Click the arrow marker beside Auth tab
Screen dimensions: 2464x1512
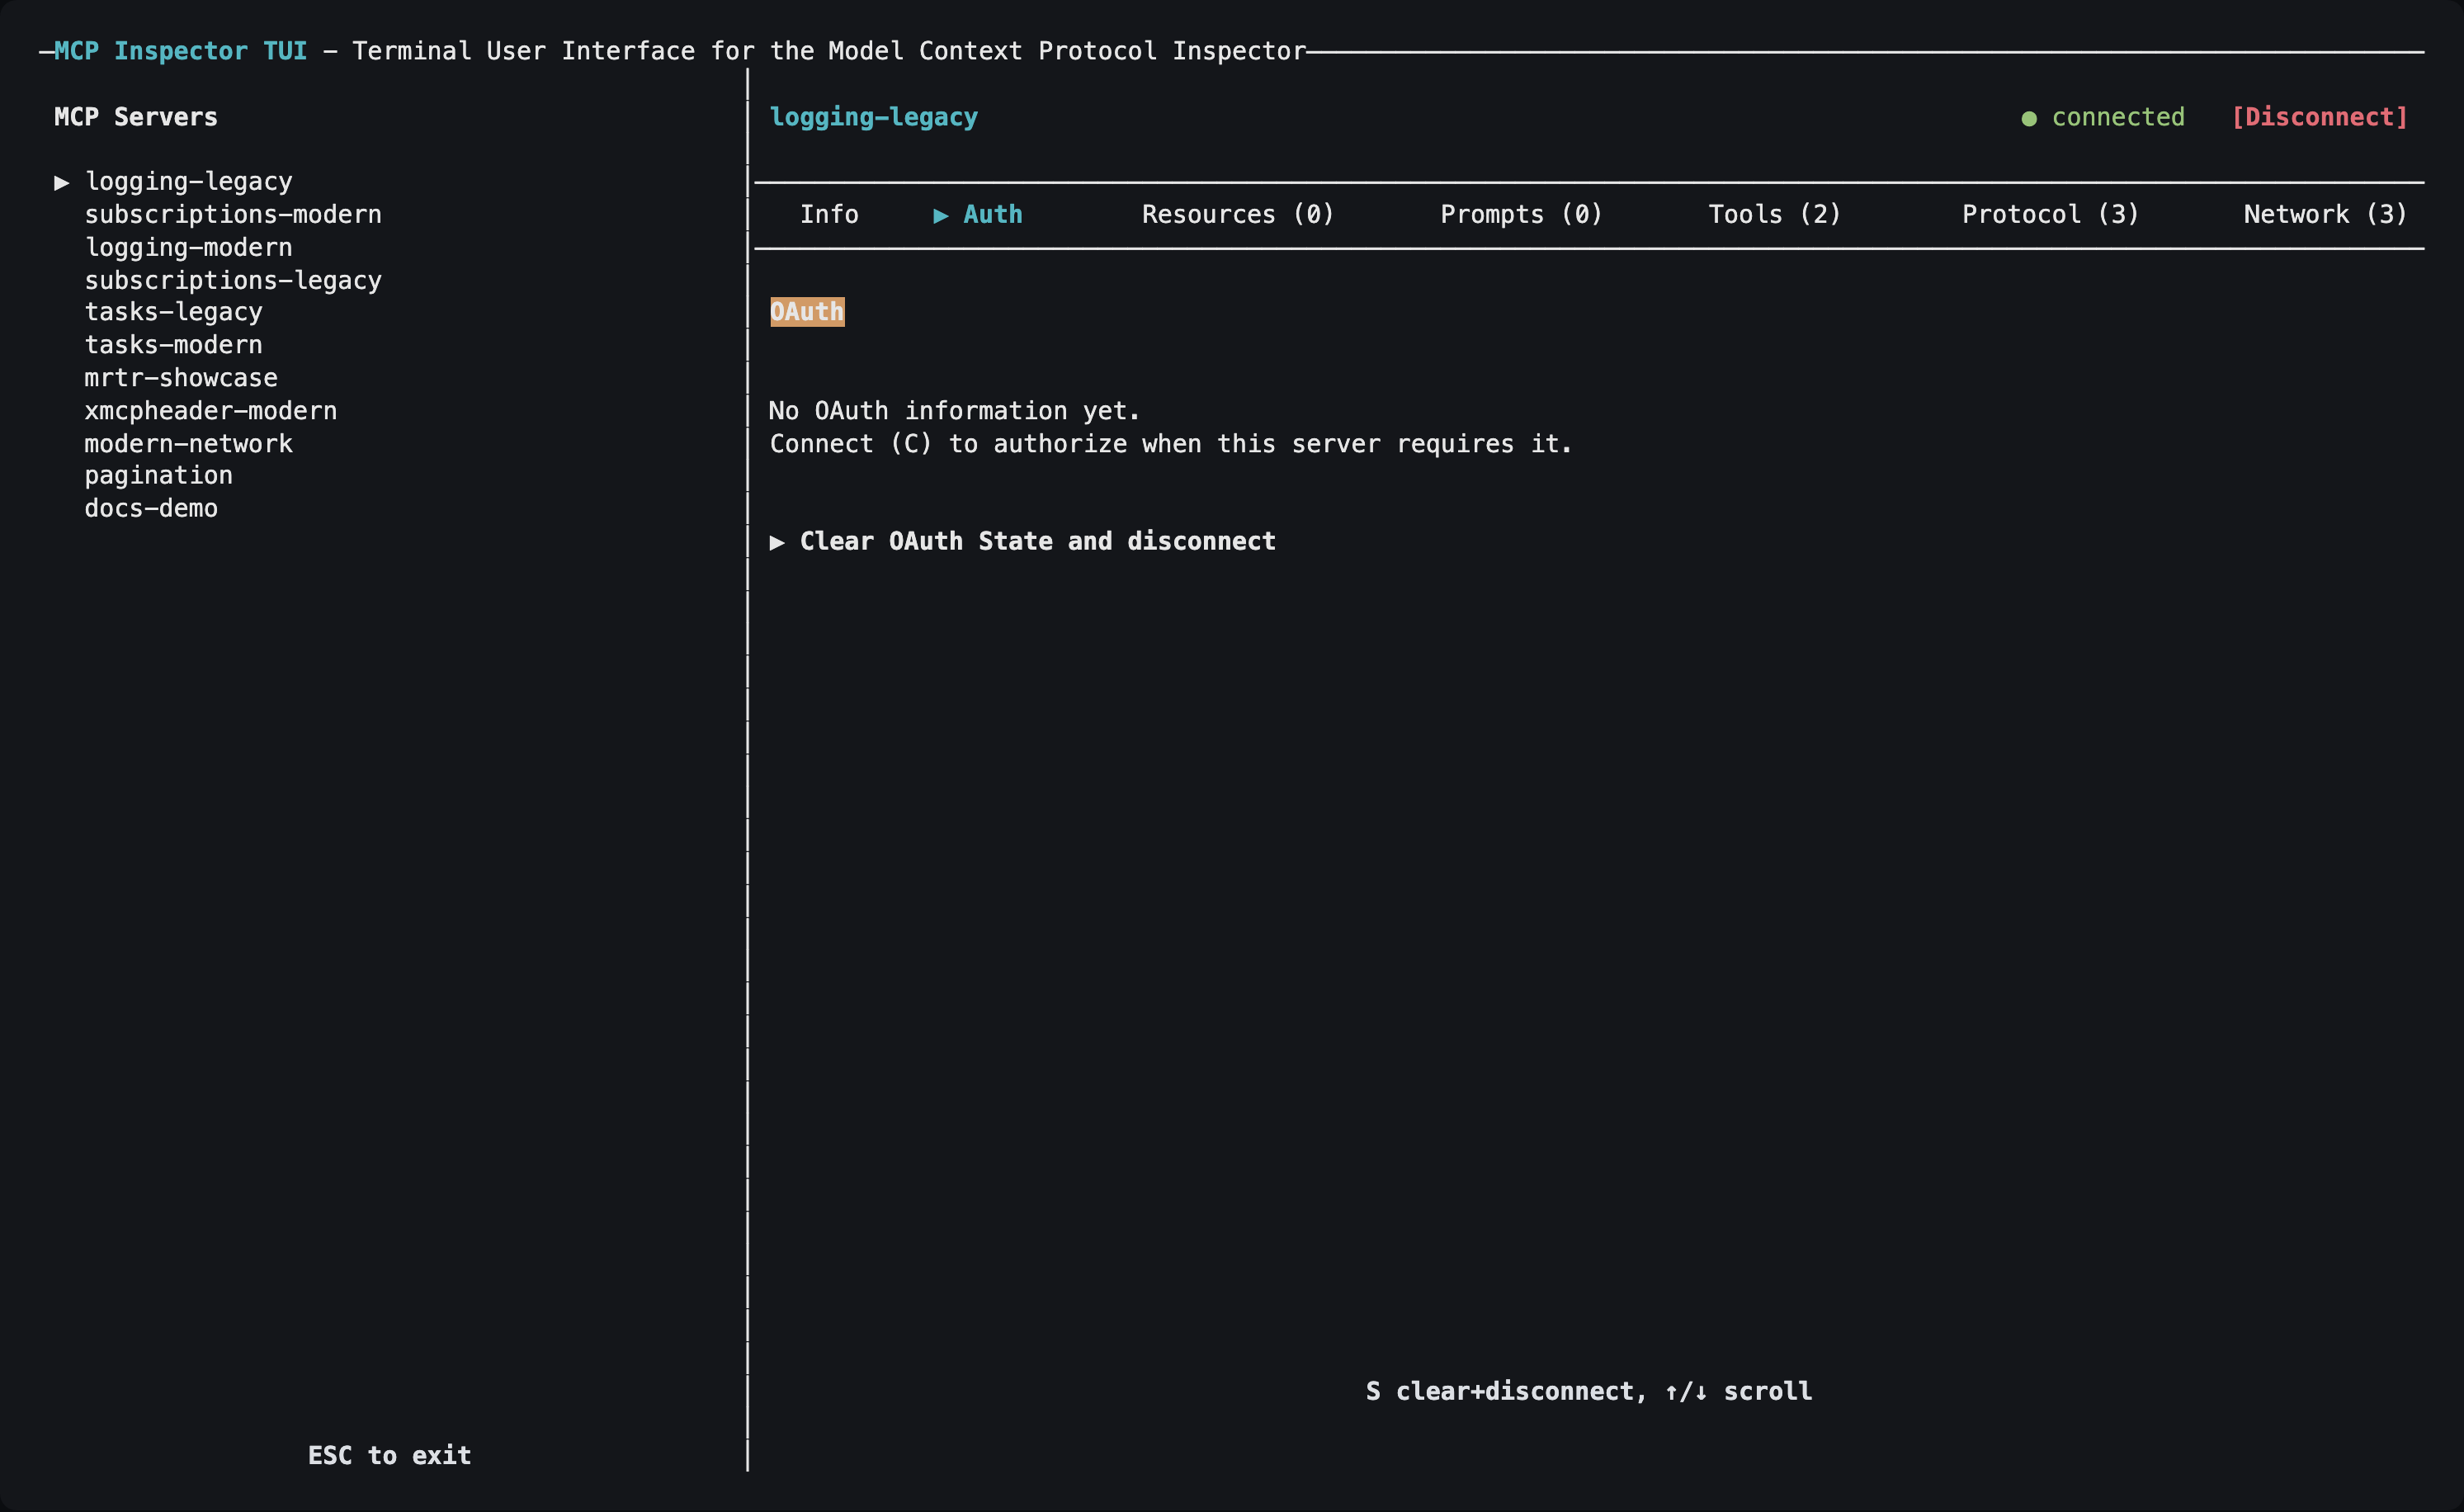pyautogui.click(x=941, y=215)
